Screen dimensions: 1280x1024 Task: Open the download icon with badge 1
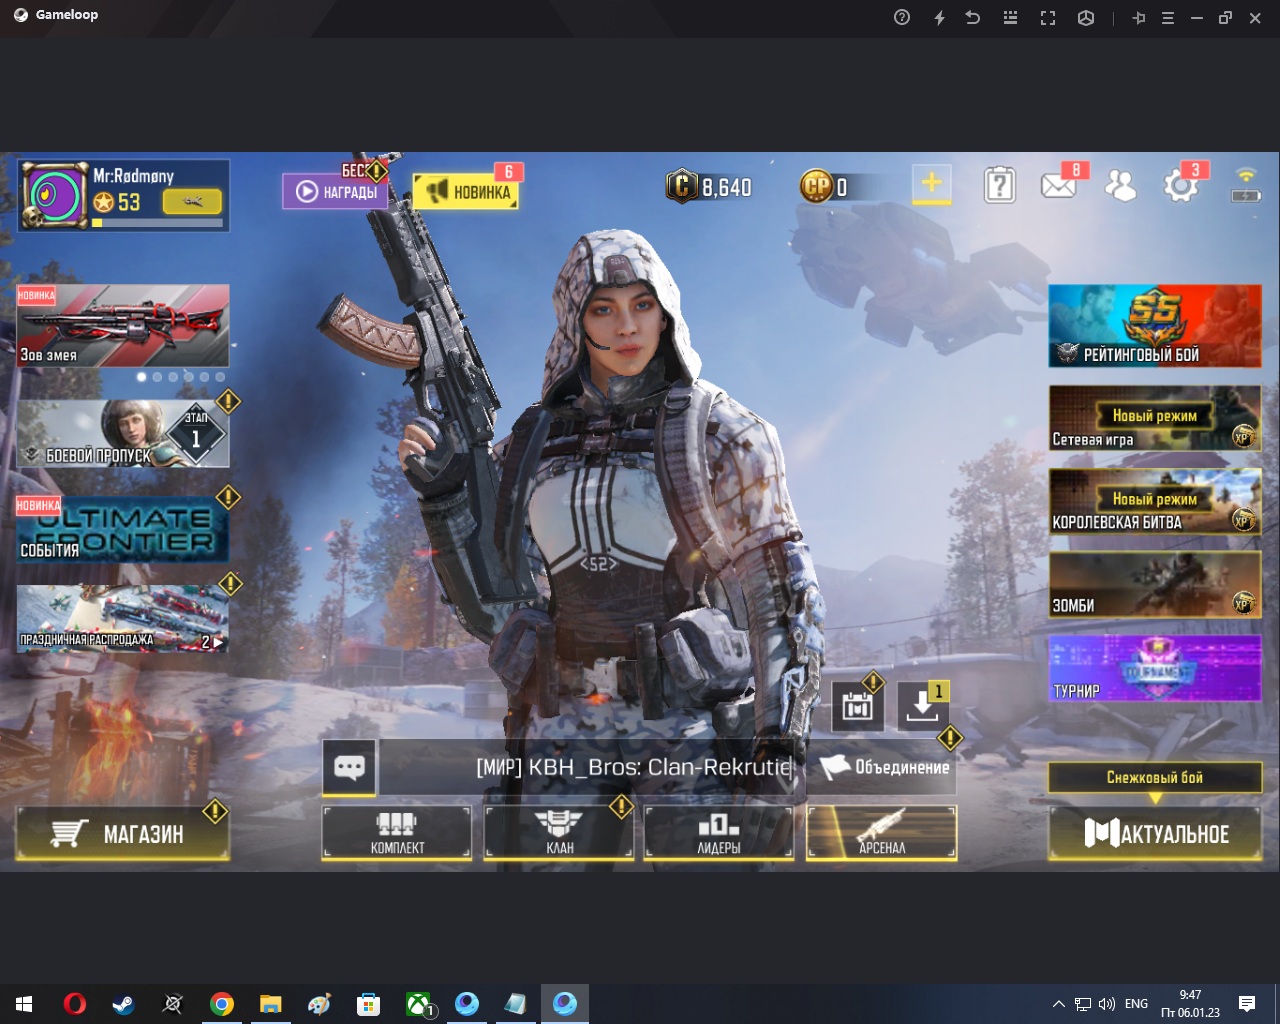(x=922, y=707)
